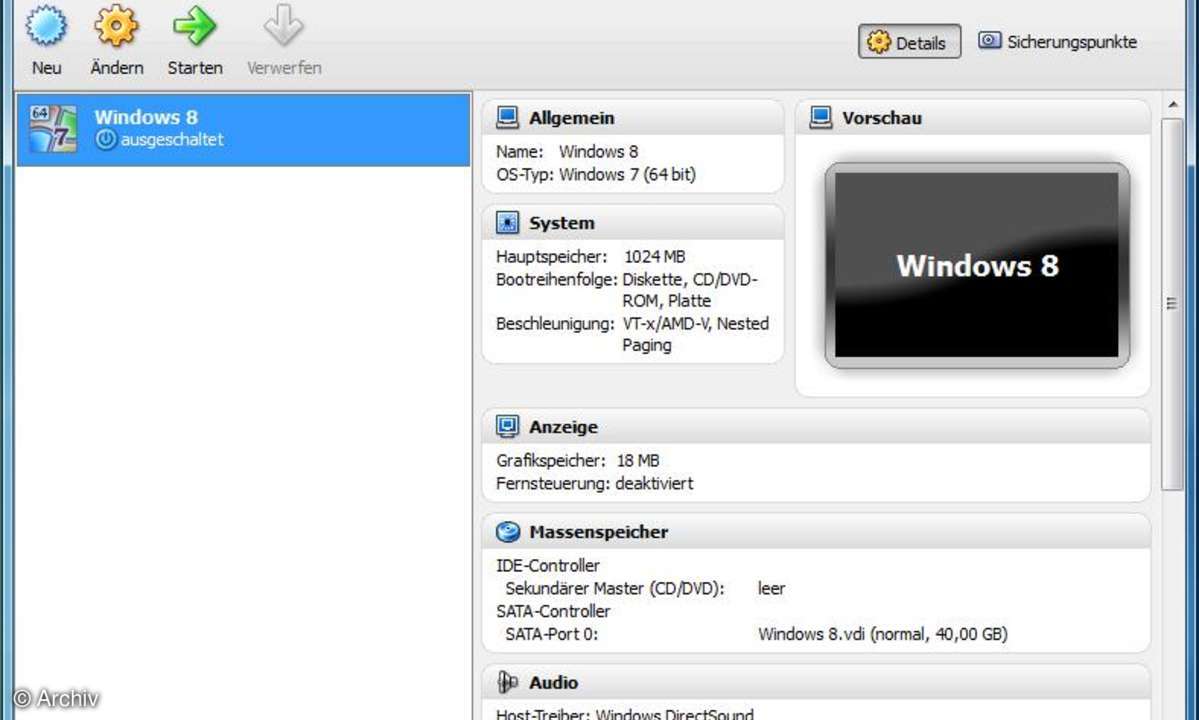The width and height of the screenshot is (1199, 720).
Task: Click the System chip icon
Action: tap(508, 223)
